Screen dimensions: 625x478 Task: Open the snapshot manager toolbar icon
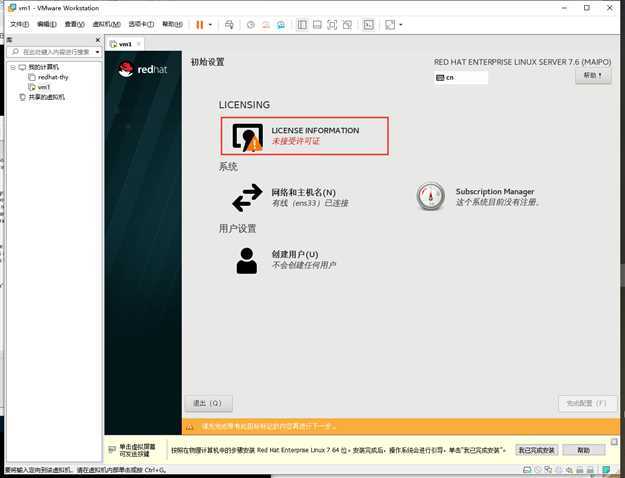(x=281, y=25)
